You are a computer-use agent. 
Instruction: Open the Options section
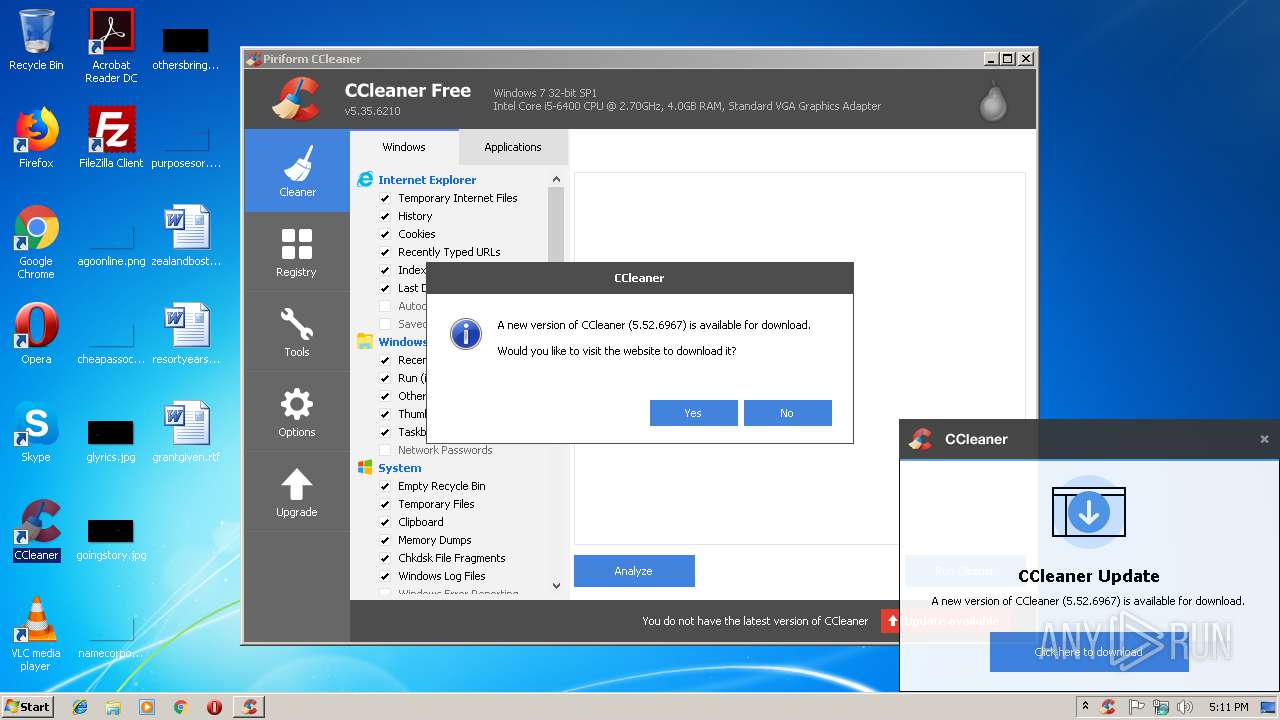(297, 411)
